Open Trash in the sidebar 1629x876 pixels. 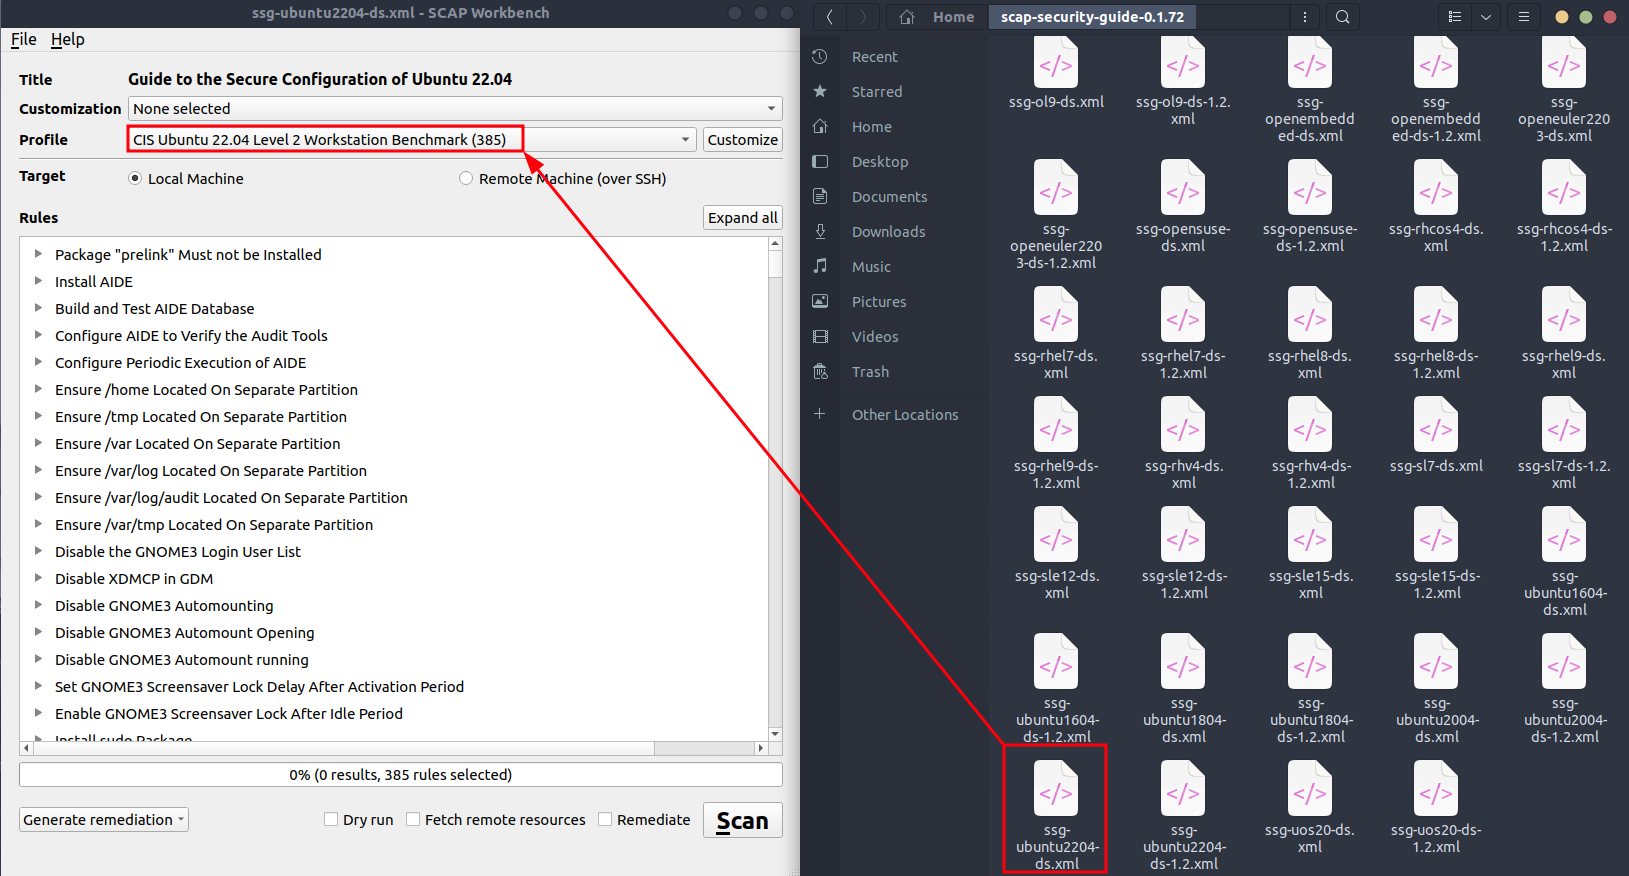(870, 372)
